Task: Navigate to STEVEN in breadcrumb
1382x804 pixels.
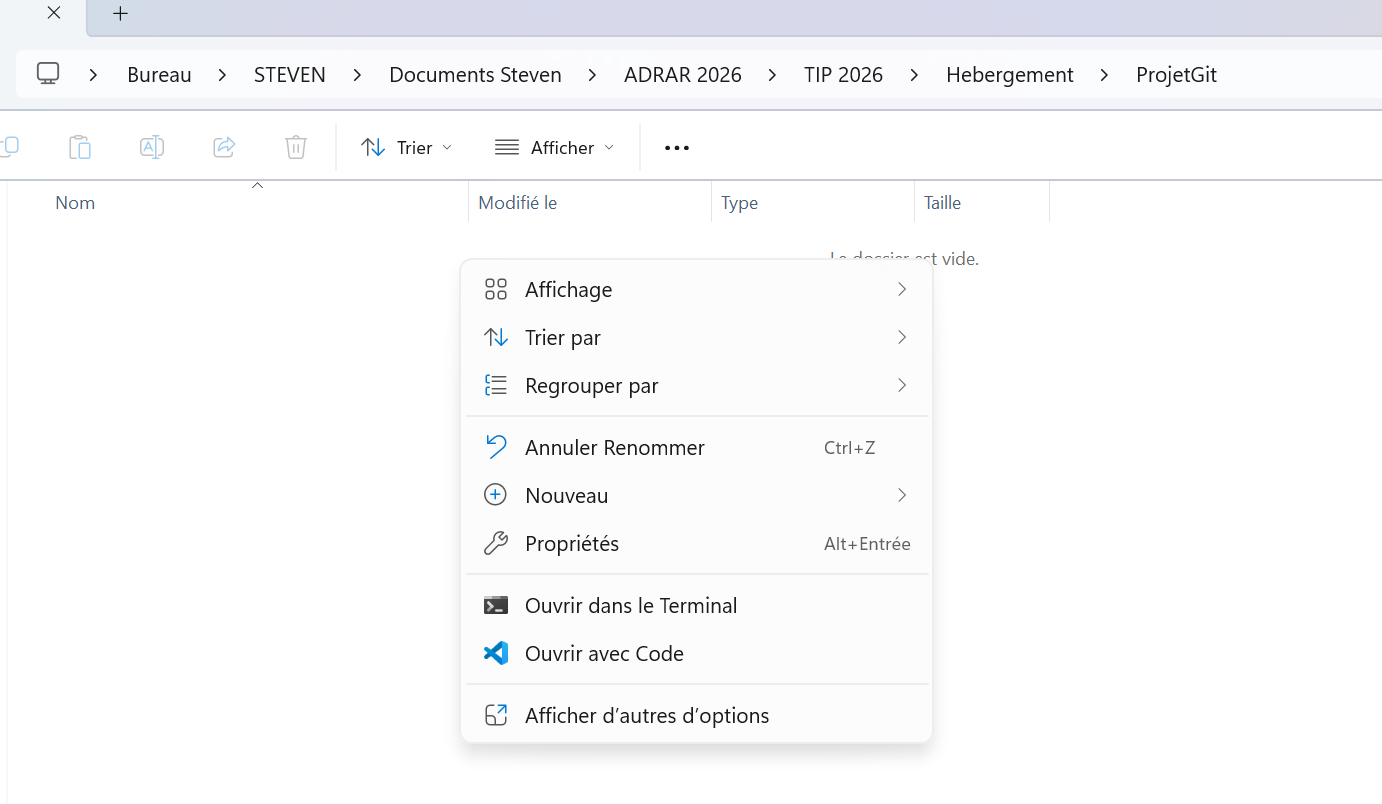Action: [290, 75]
